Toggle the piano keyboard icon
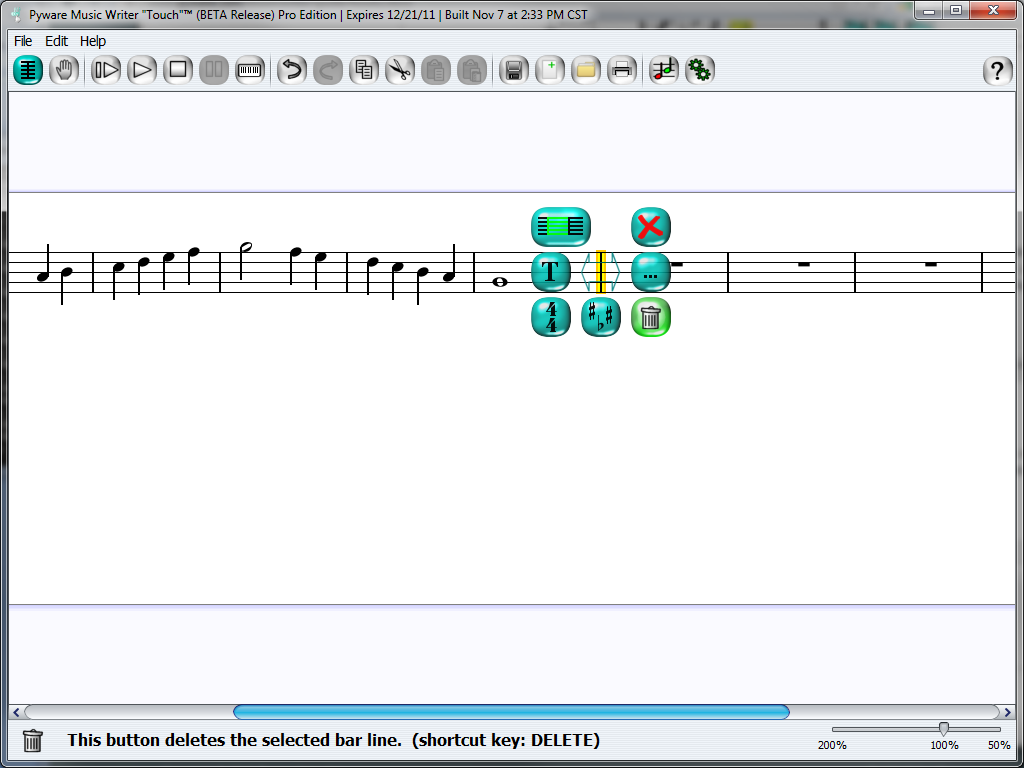The width and height of the screenshot is (1024, 768). click(250, 70)
